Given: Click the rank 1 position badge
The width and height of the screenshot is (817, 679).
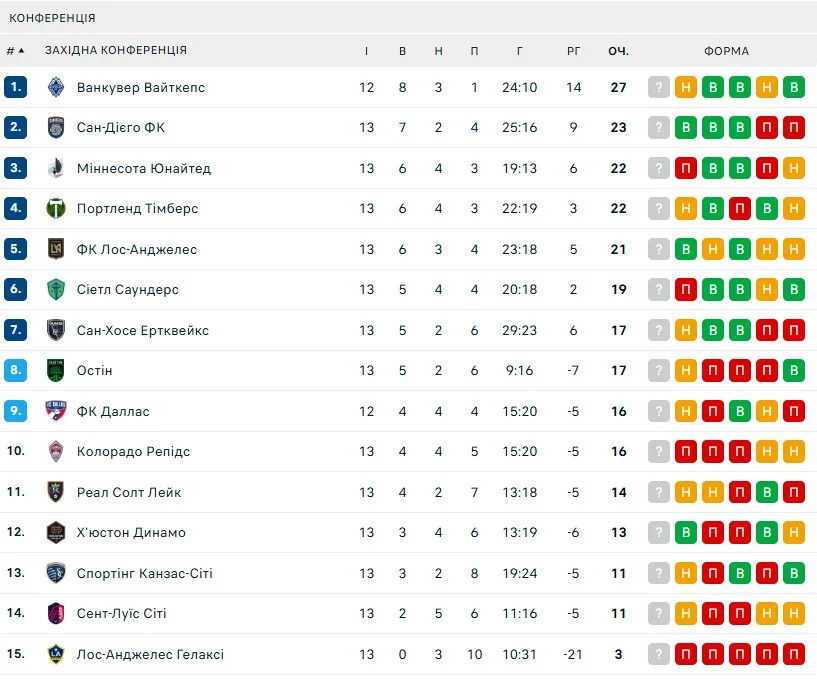Looking at the screenshot, I should click(x=15, y=87).
